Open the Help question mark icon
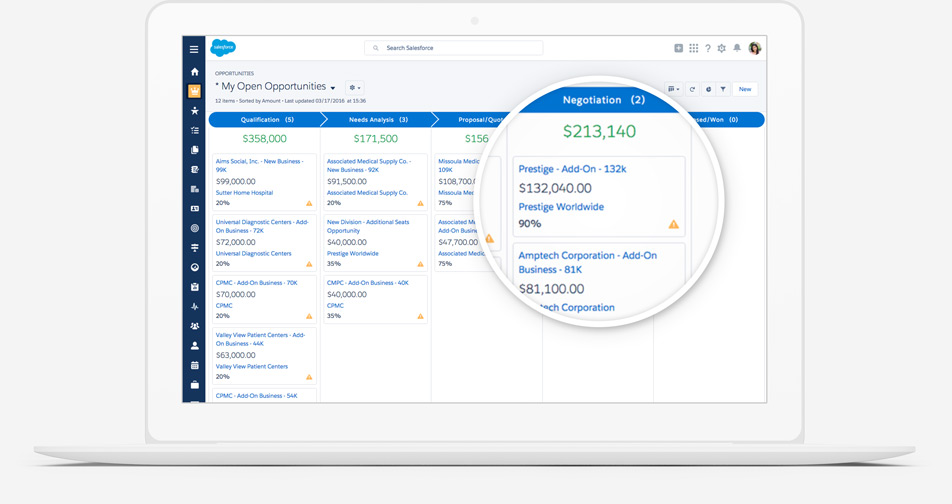952x504 pixels. [707, 48]
